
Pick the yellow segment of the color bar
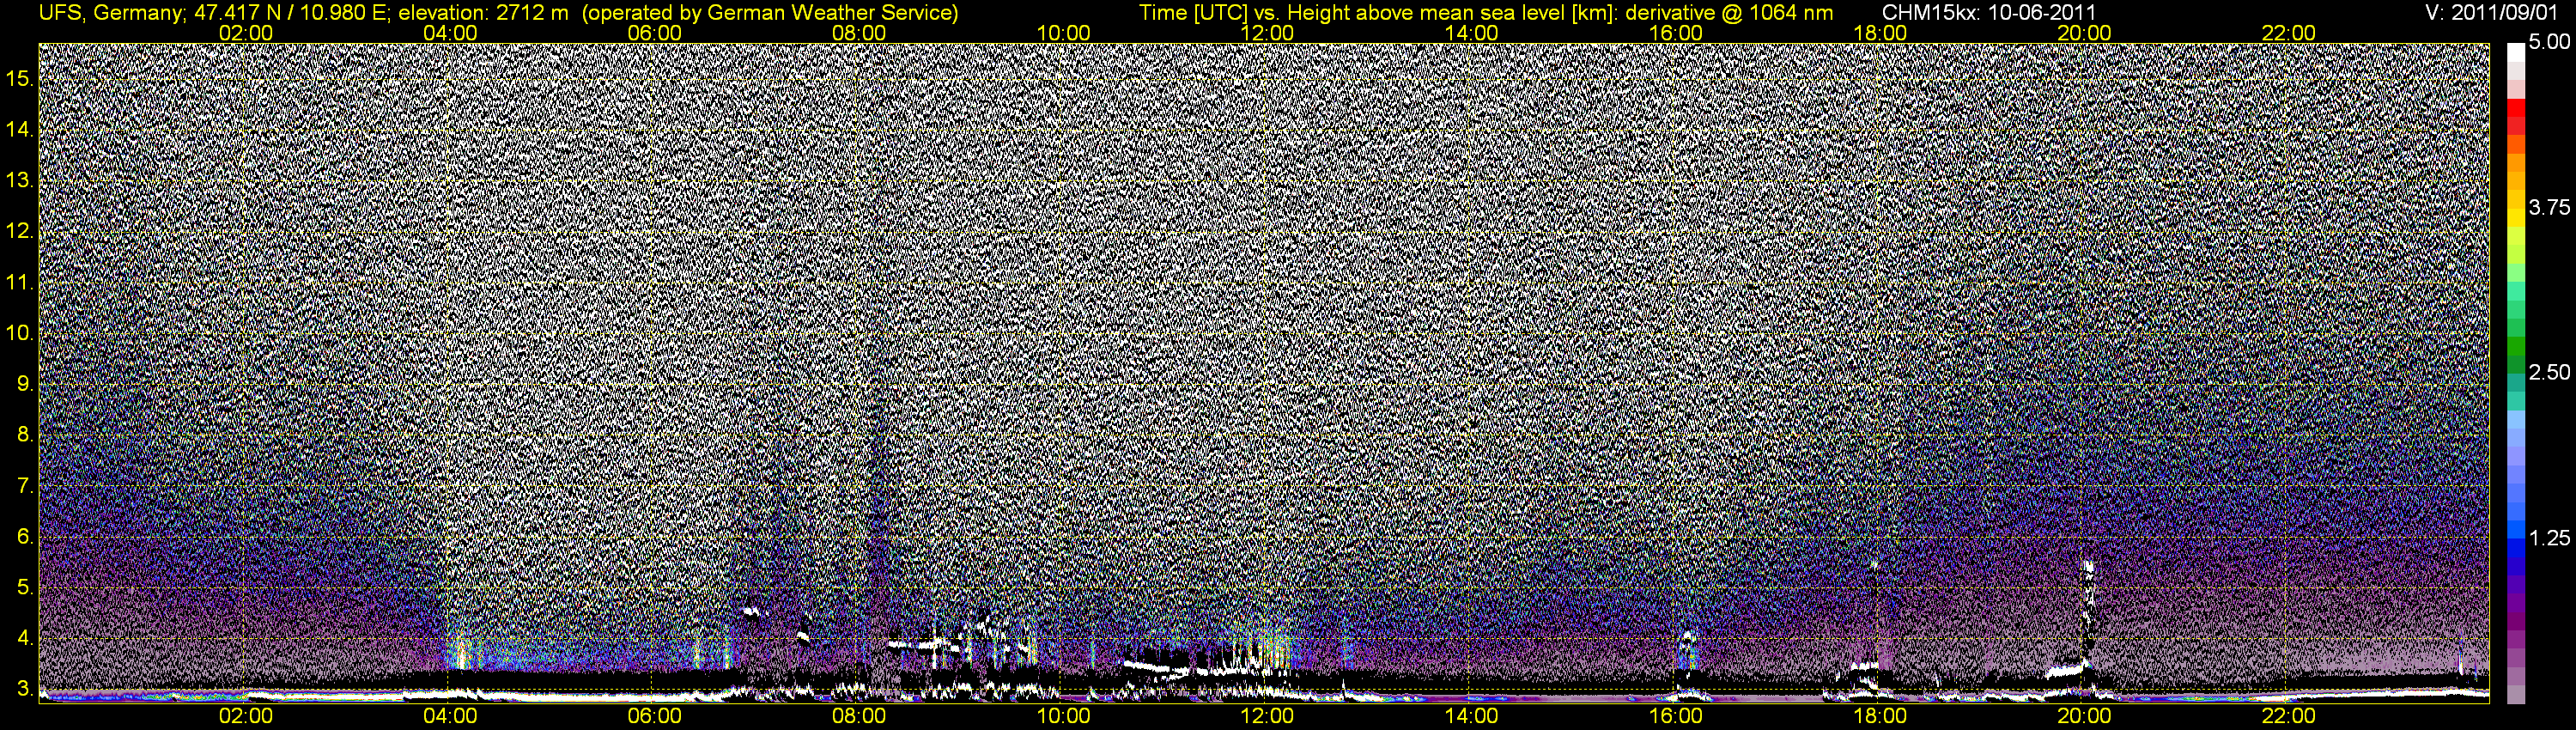pos(2516,220)
